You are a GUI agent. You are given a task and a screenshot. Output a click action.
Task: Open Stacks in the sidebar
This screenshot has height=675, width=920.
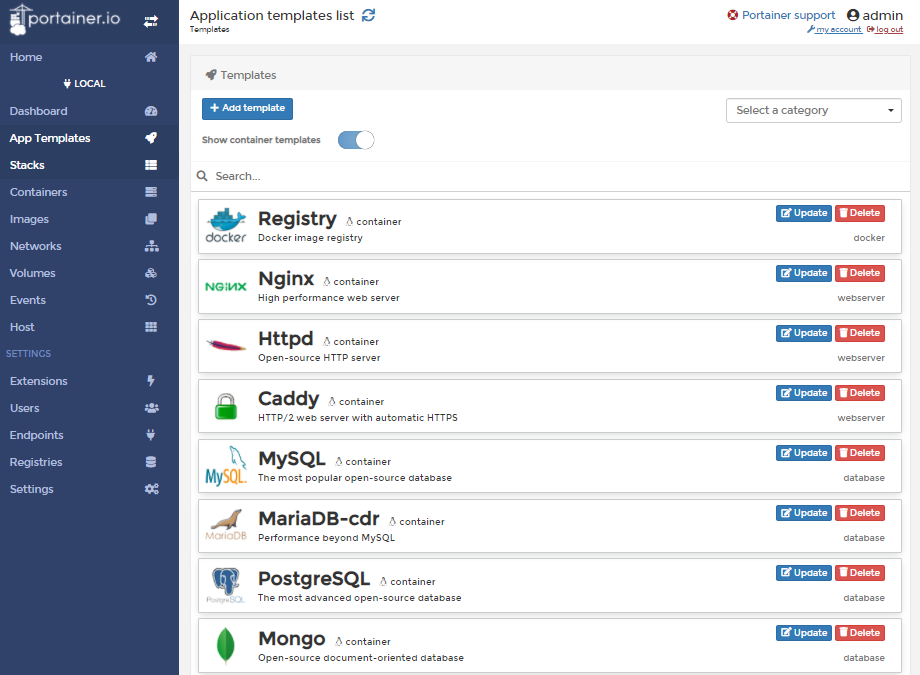click(89, 165)
